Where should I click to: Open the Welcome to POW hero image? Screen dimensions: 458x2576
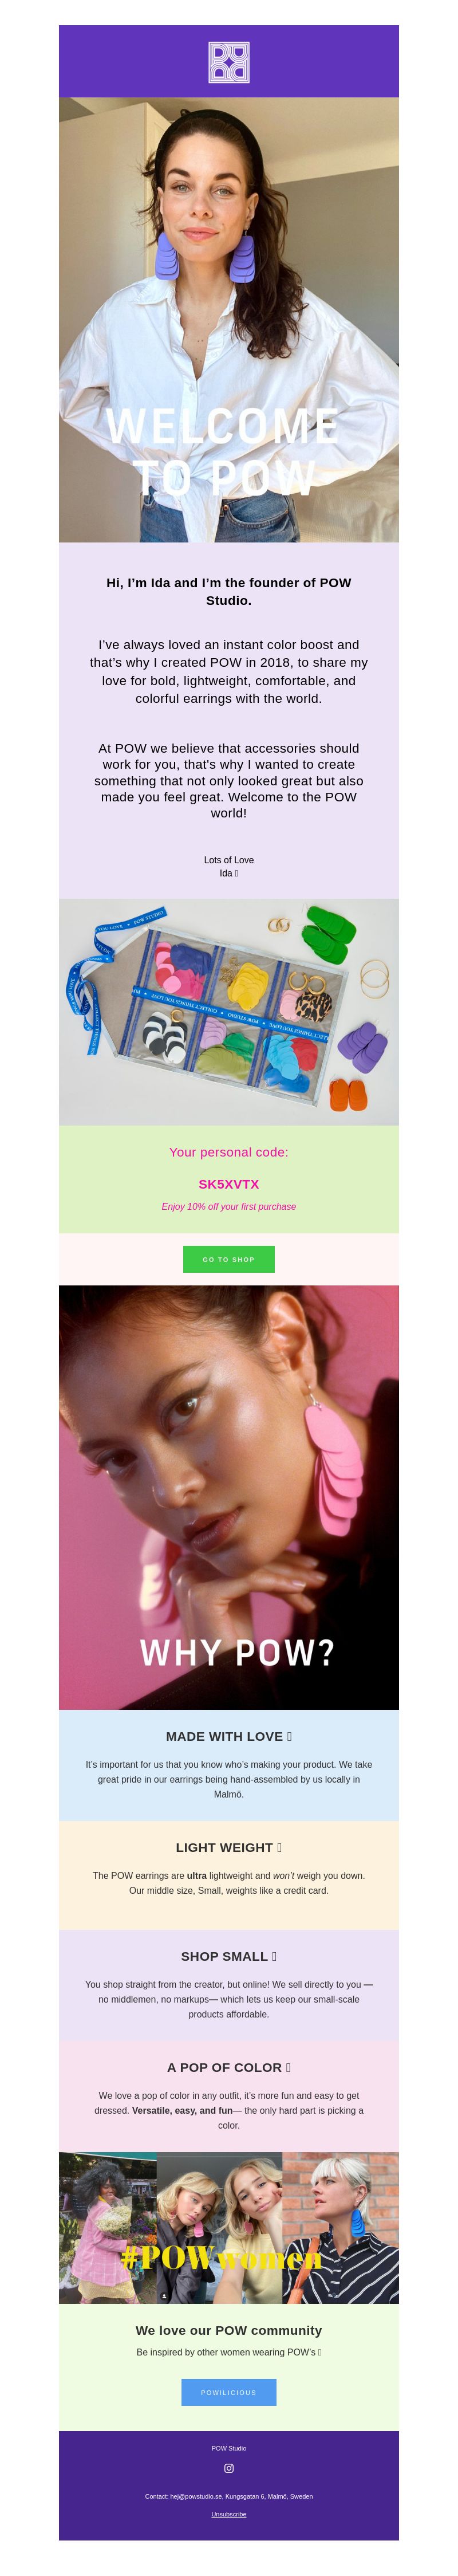point(228,319)
